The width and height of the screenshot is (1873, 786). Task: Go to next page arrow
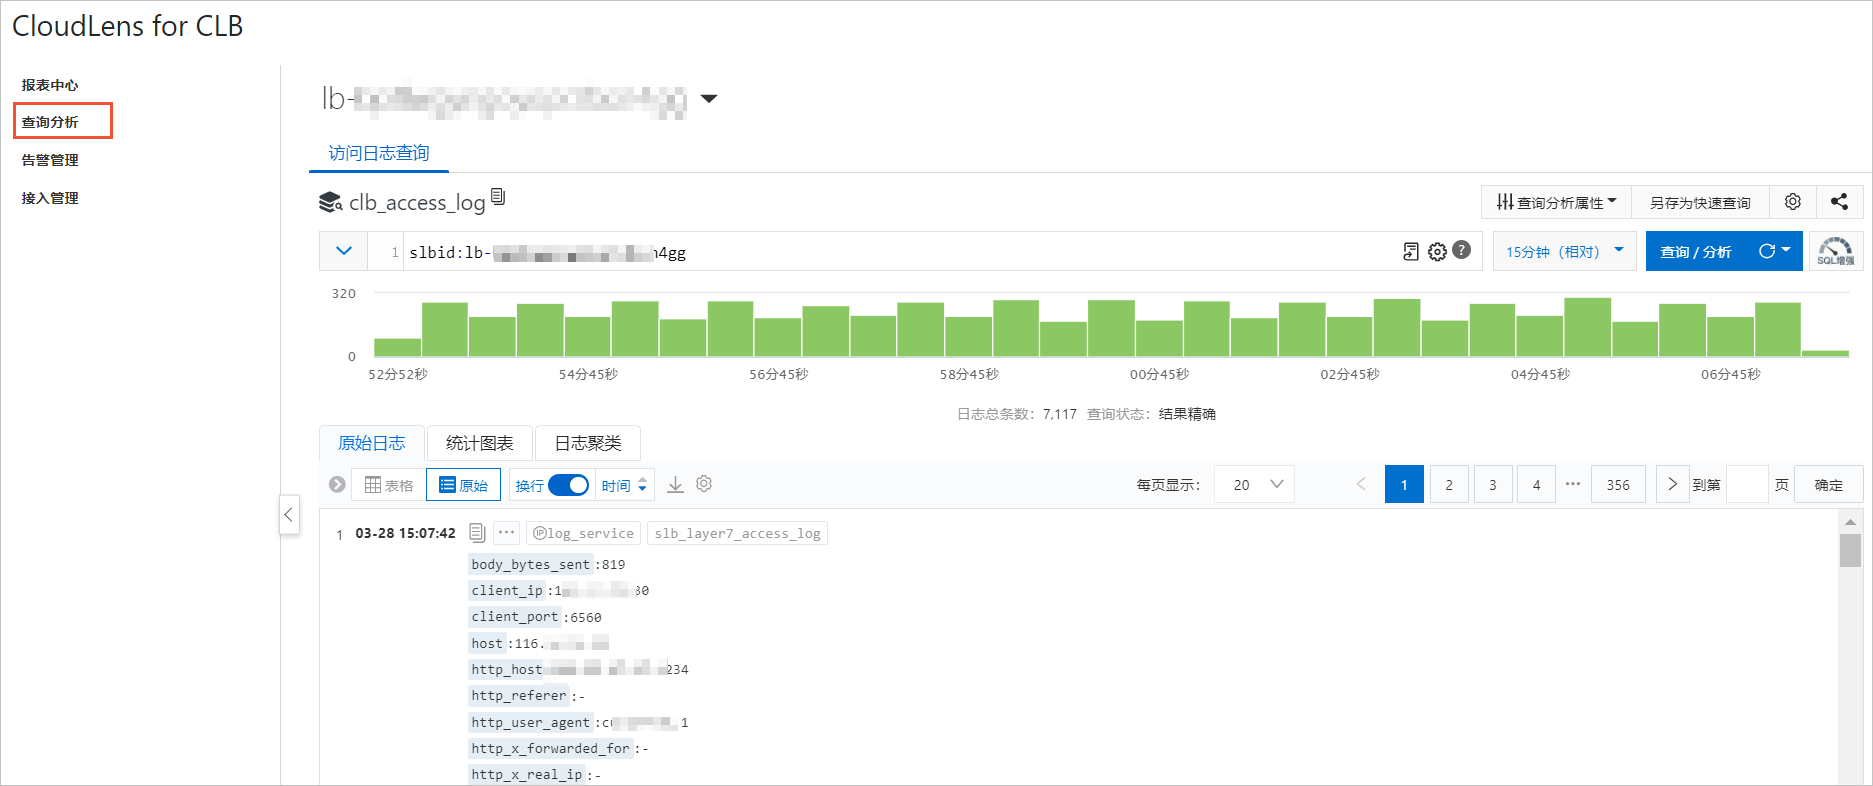point(1672,484)
